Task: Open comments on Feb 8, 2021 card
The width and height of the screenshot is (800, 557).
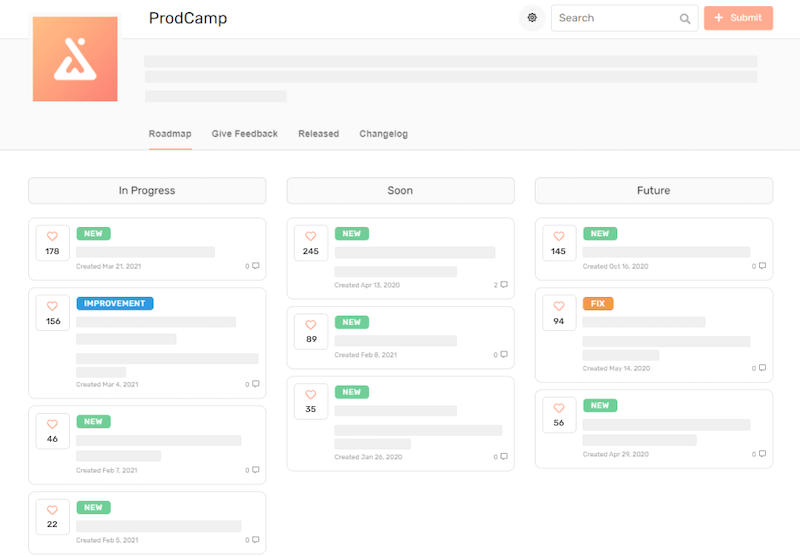Action: pyautogui.click(x=501, y=355)
